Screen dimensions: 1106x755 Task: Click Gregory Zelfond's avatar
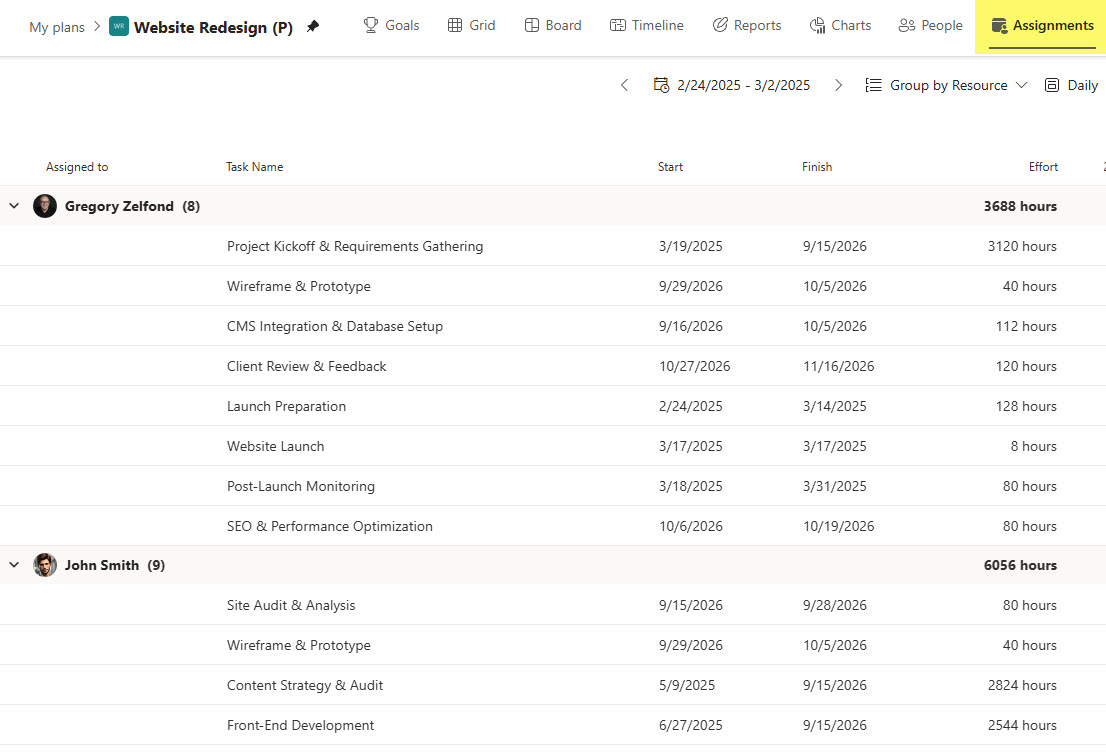tap(44, 206)
